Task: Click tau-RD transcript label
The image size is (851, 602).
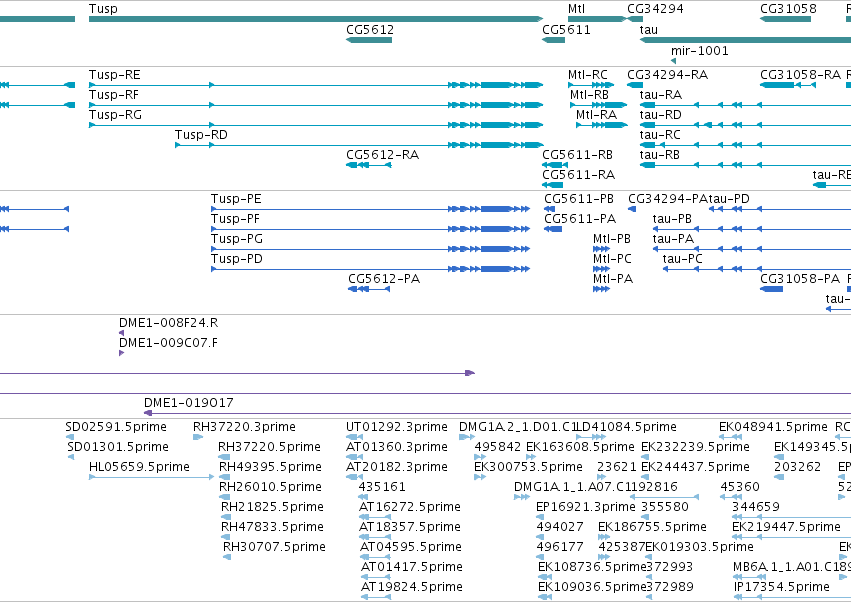Action: coord(661,115)
